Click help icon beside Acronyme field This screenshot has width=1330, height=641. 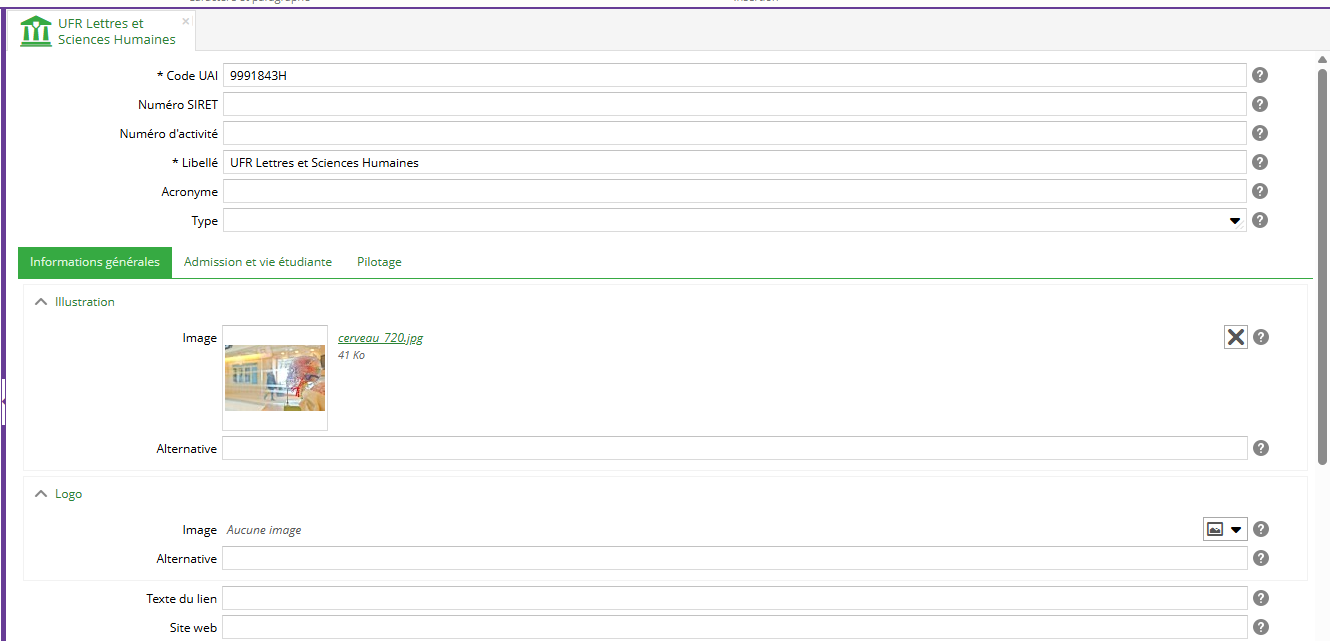[x=1260, y=191]
